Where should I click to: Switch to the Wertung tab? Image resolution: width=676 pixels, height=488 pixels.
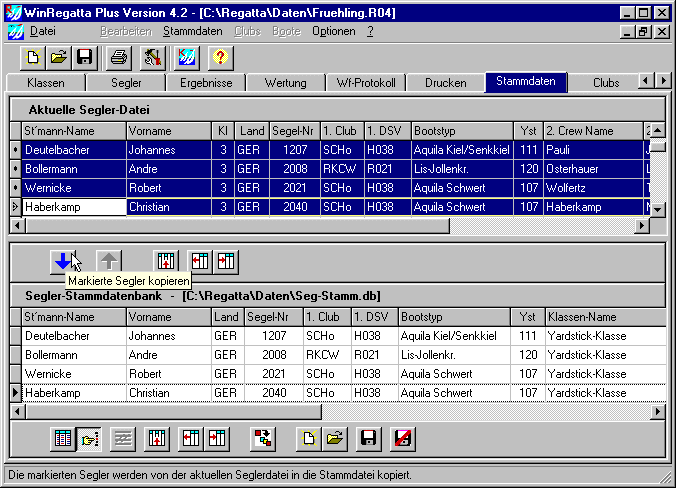pyautogui.click(x=285, y=82)
